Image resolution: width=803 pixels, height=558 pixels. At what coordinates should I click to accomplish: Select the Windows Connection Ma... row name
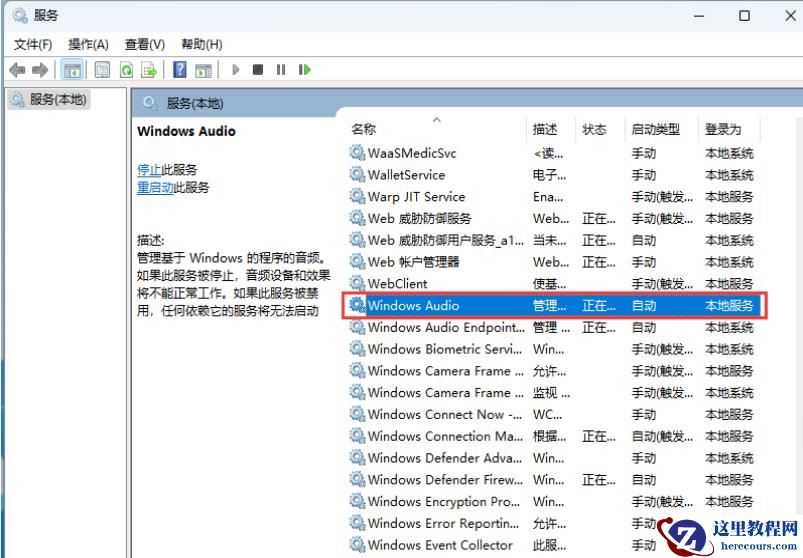click(x=445, y=436)
